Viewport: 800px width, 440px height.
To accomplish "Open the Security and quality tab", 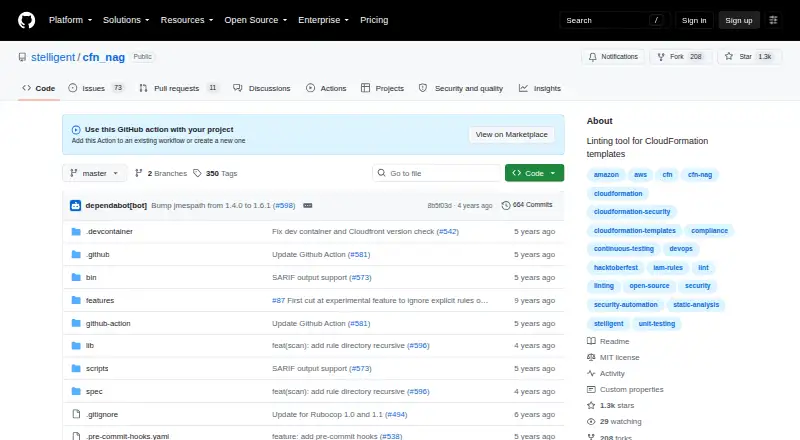I will [461, 88].
